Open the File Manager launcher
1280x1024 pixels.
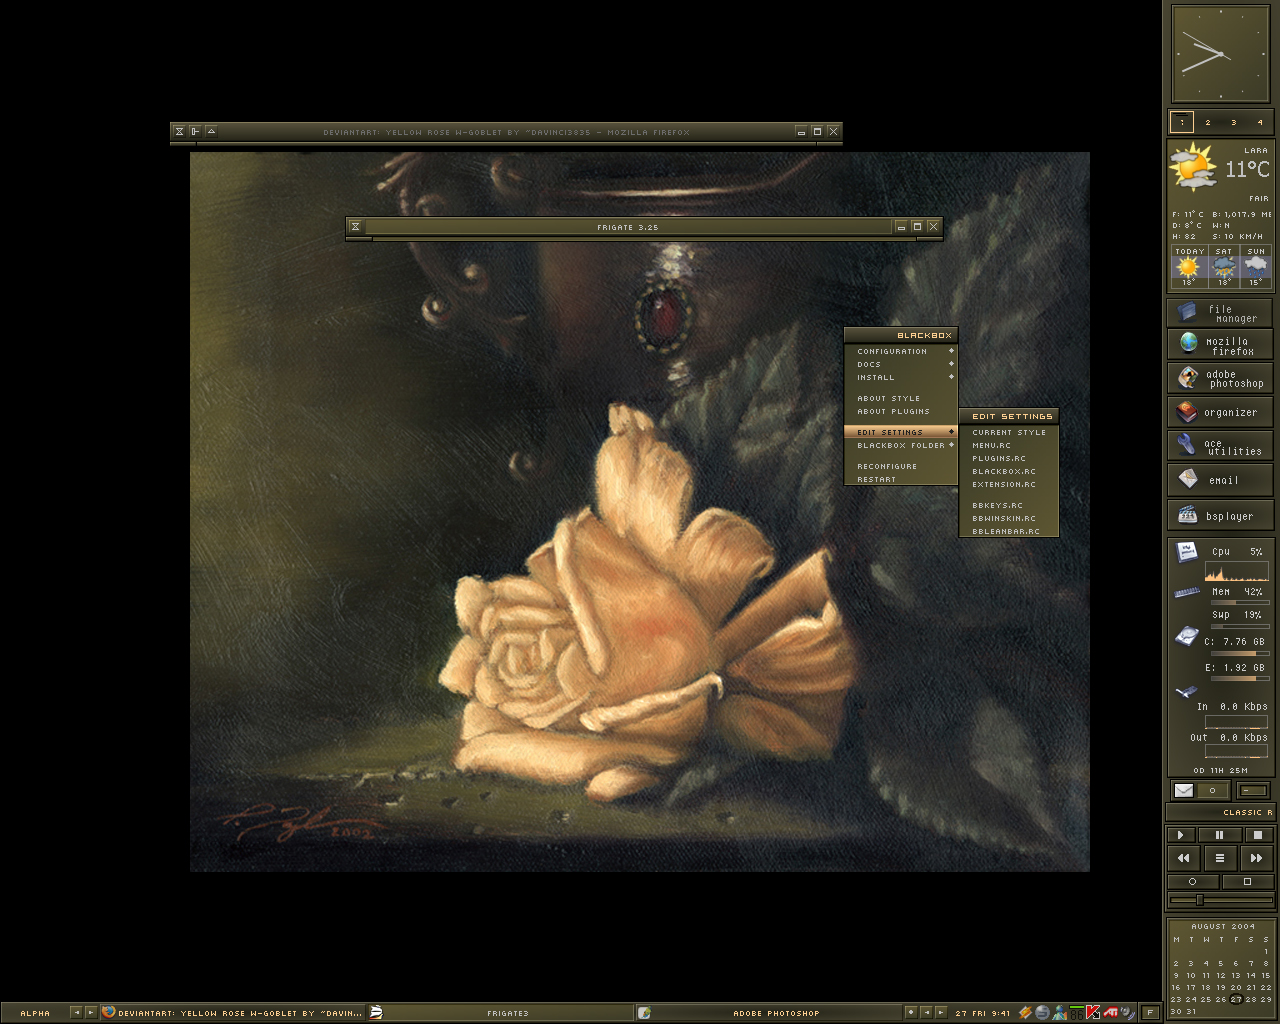point(1220,313)
